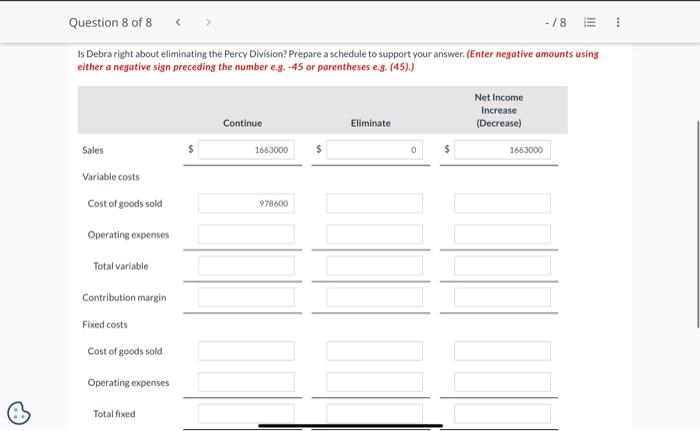The width and height of the screenshot is (700, 431).
Task: Click fixed Operating expenses Continue field
Action: (246, 382)
